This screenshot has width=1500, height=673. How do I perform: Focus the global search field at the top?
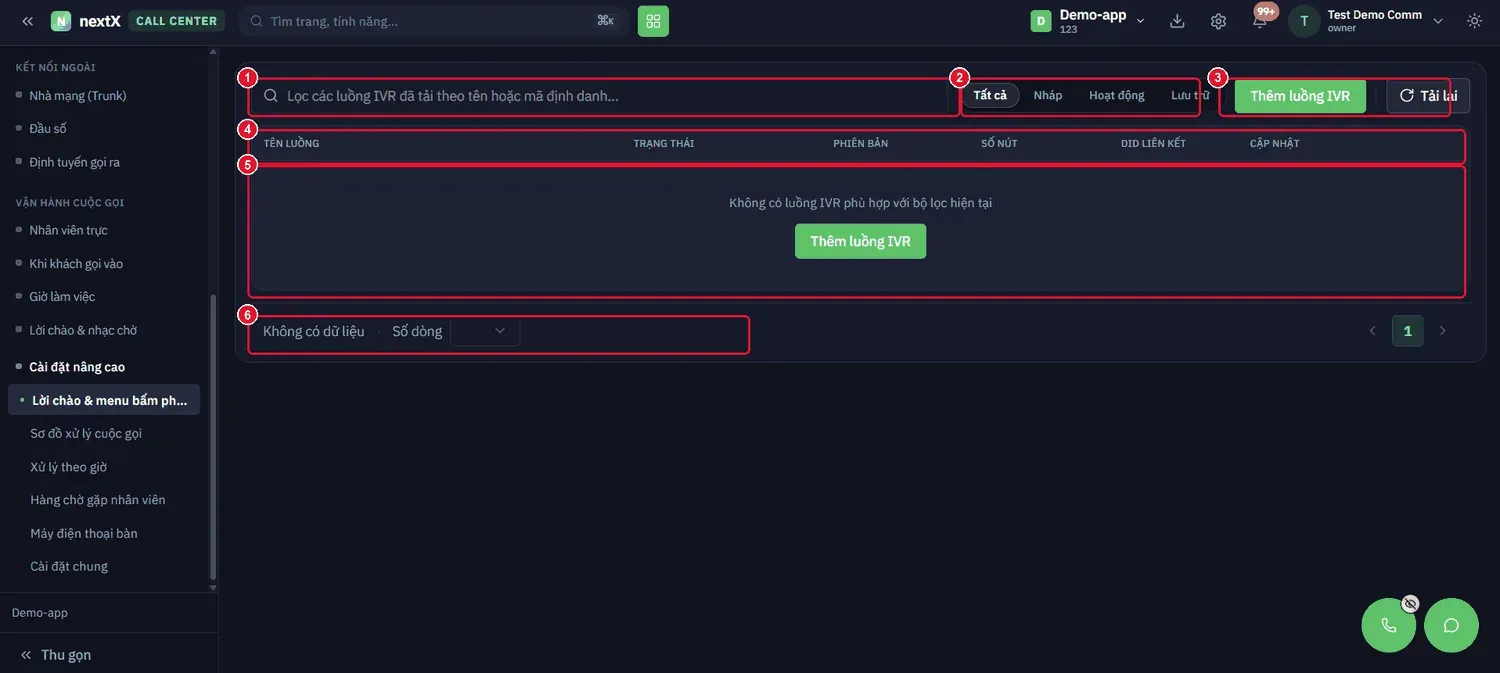pos(434,21)
